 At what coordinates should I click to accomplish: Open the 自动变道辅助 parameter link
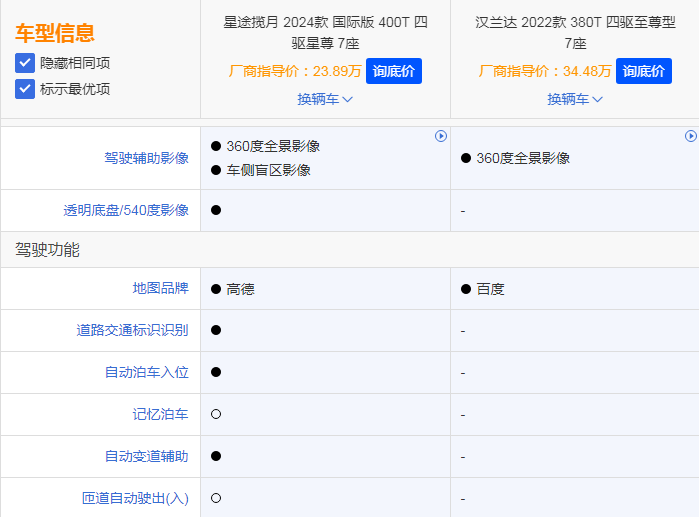tap(146, 456)
